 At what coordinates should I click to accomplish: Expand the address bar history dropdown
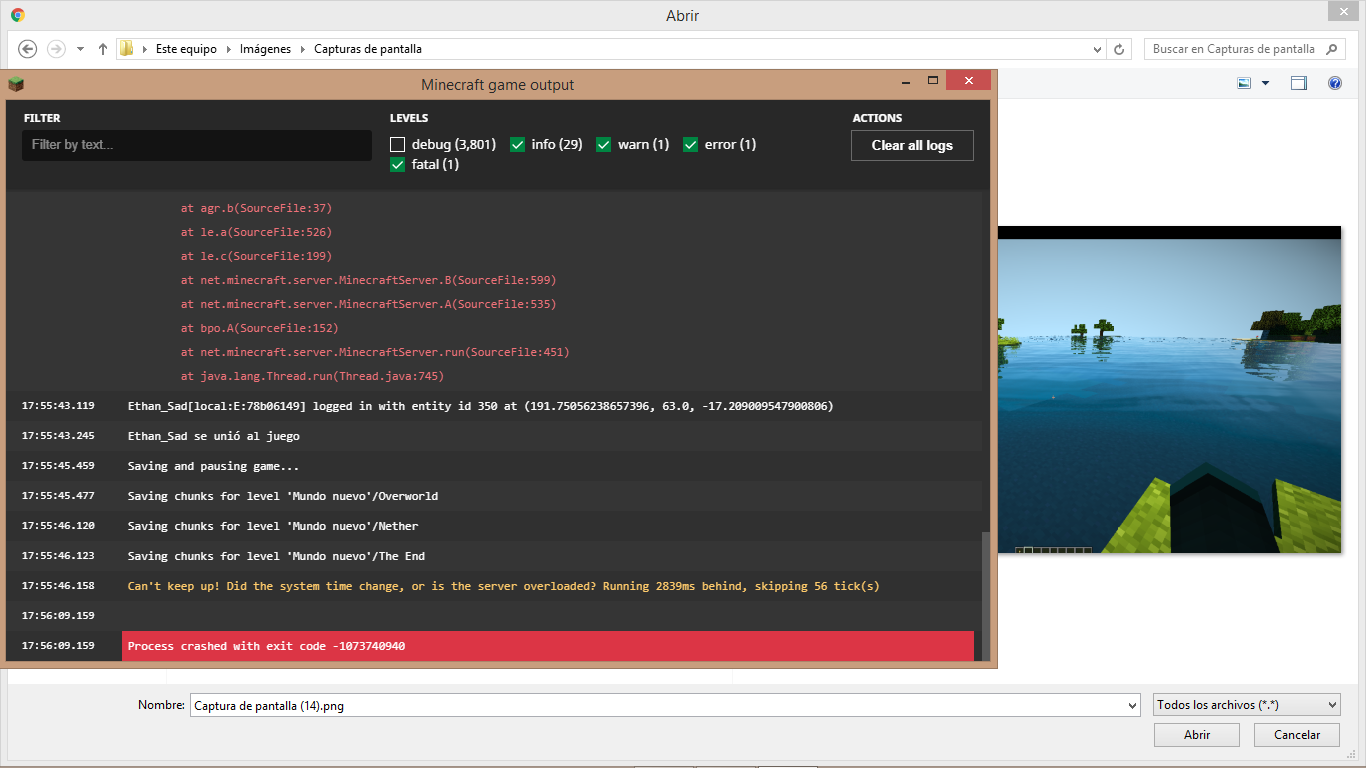coord(1098,49)
